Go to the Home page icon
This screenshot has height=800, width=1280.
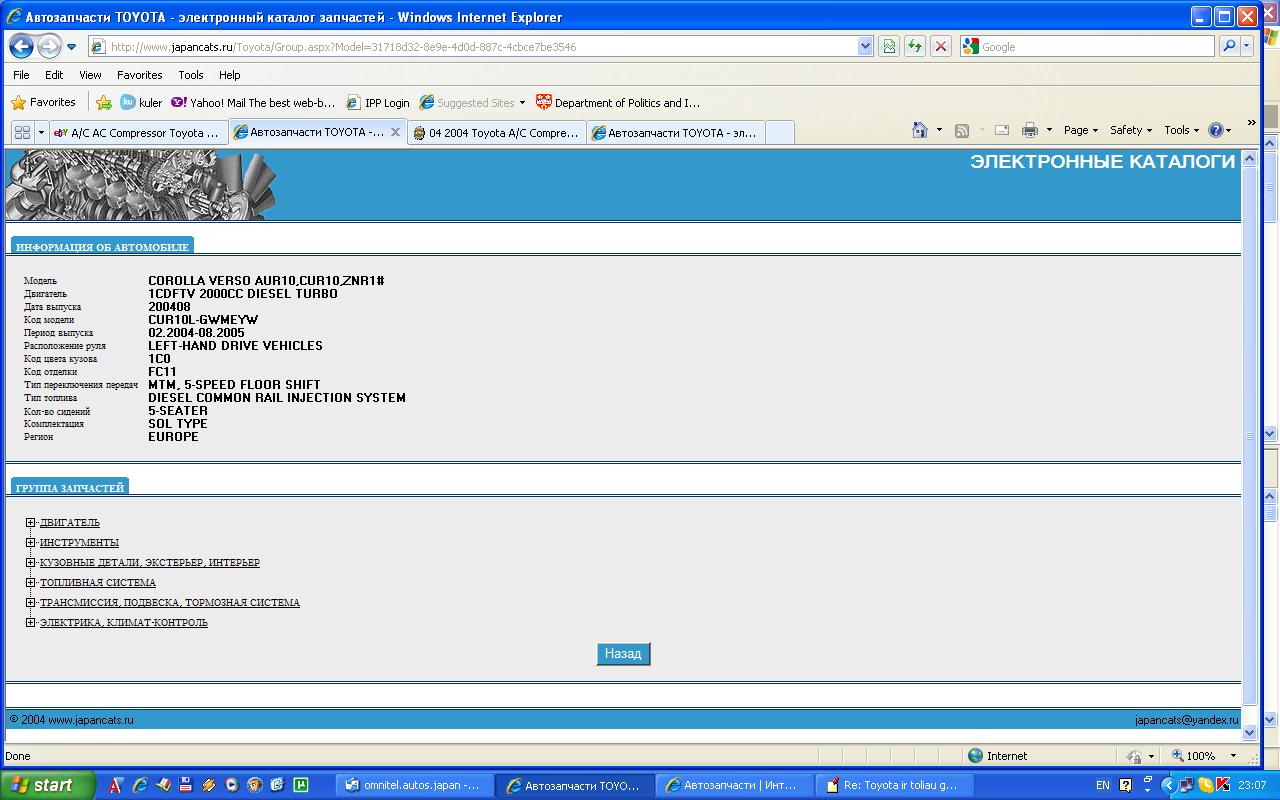[921, 130]
